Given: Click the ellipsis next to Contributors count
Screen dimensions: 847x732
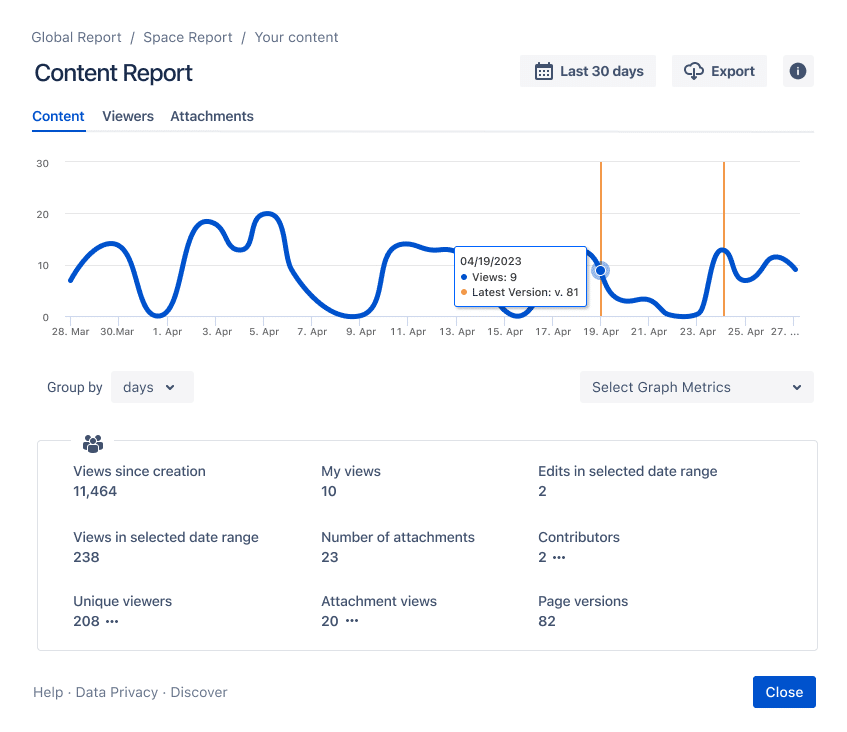Looking at the screenshot, I should pyautogui.click(x=559, y=558).
